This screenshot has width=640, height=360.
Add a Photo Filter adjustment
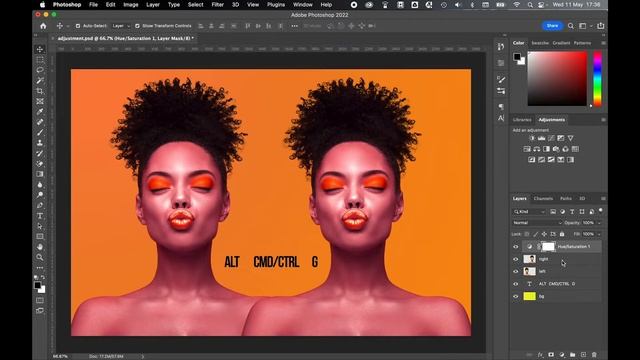point(556,149)
